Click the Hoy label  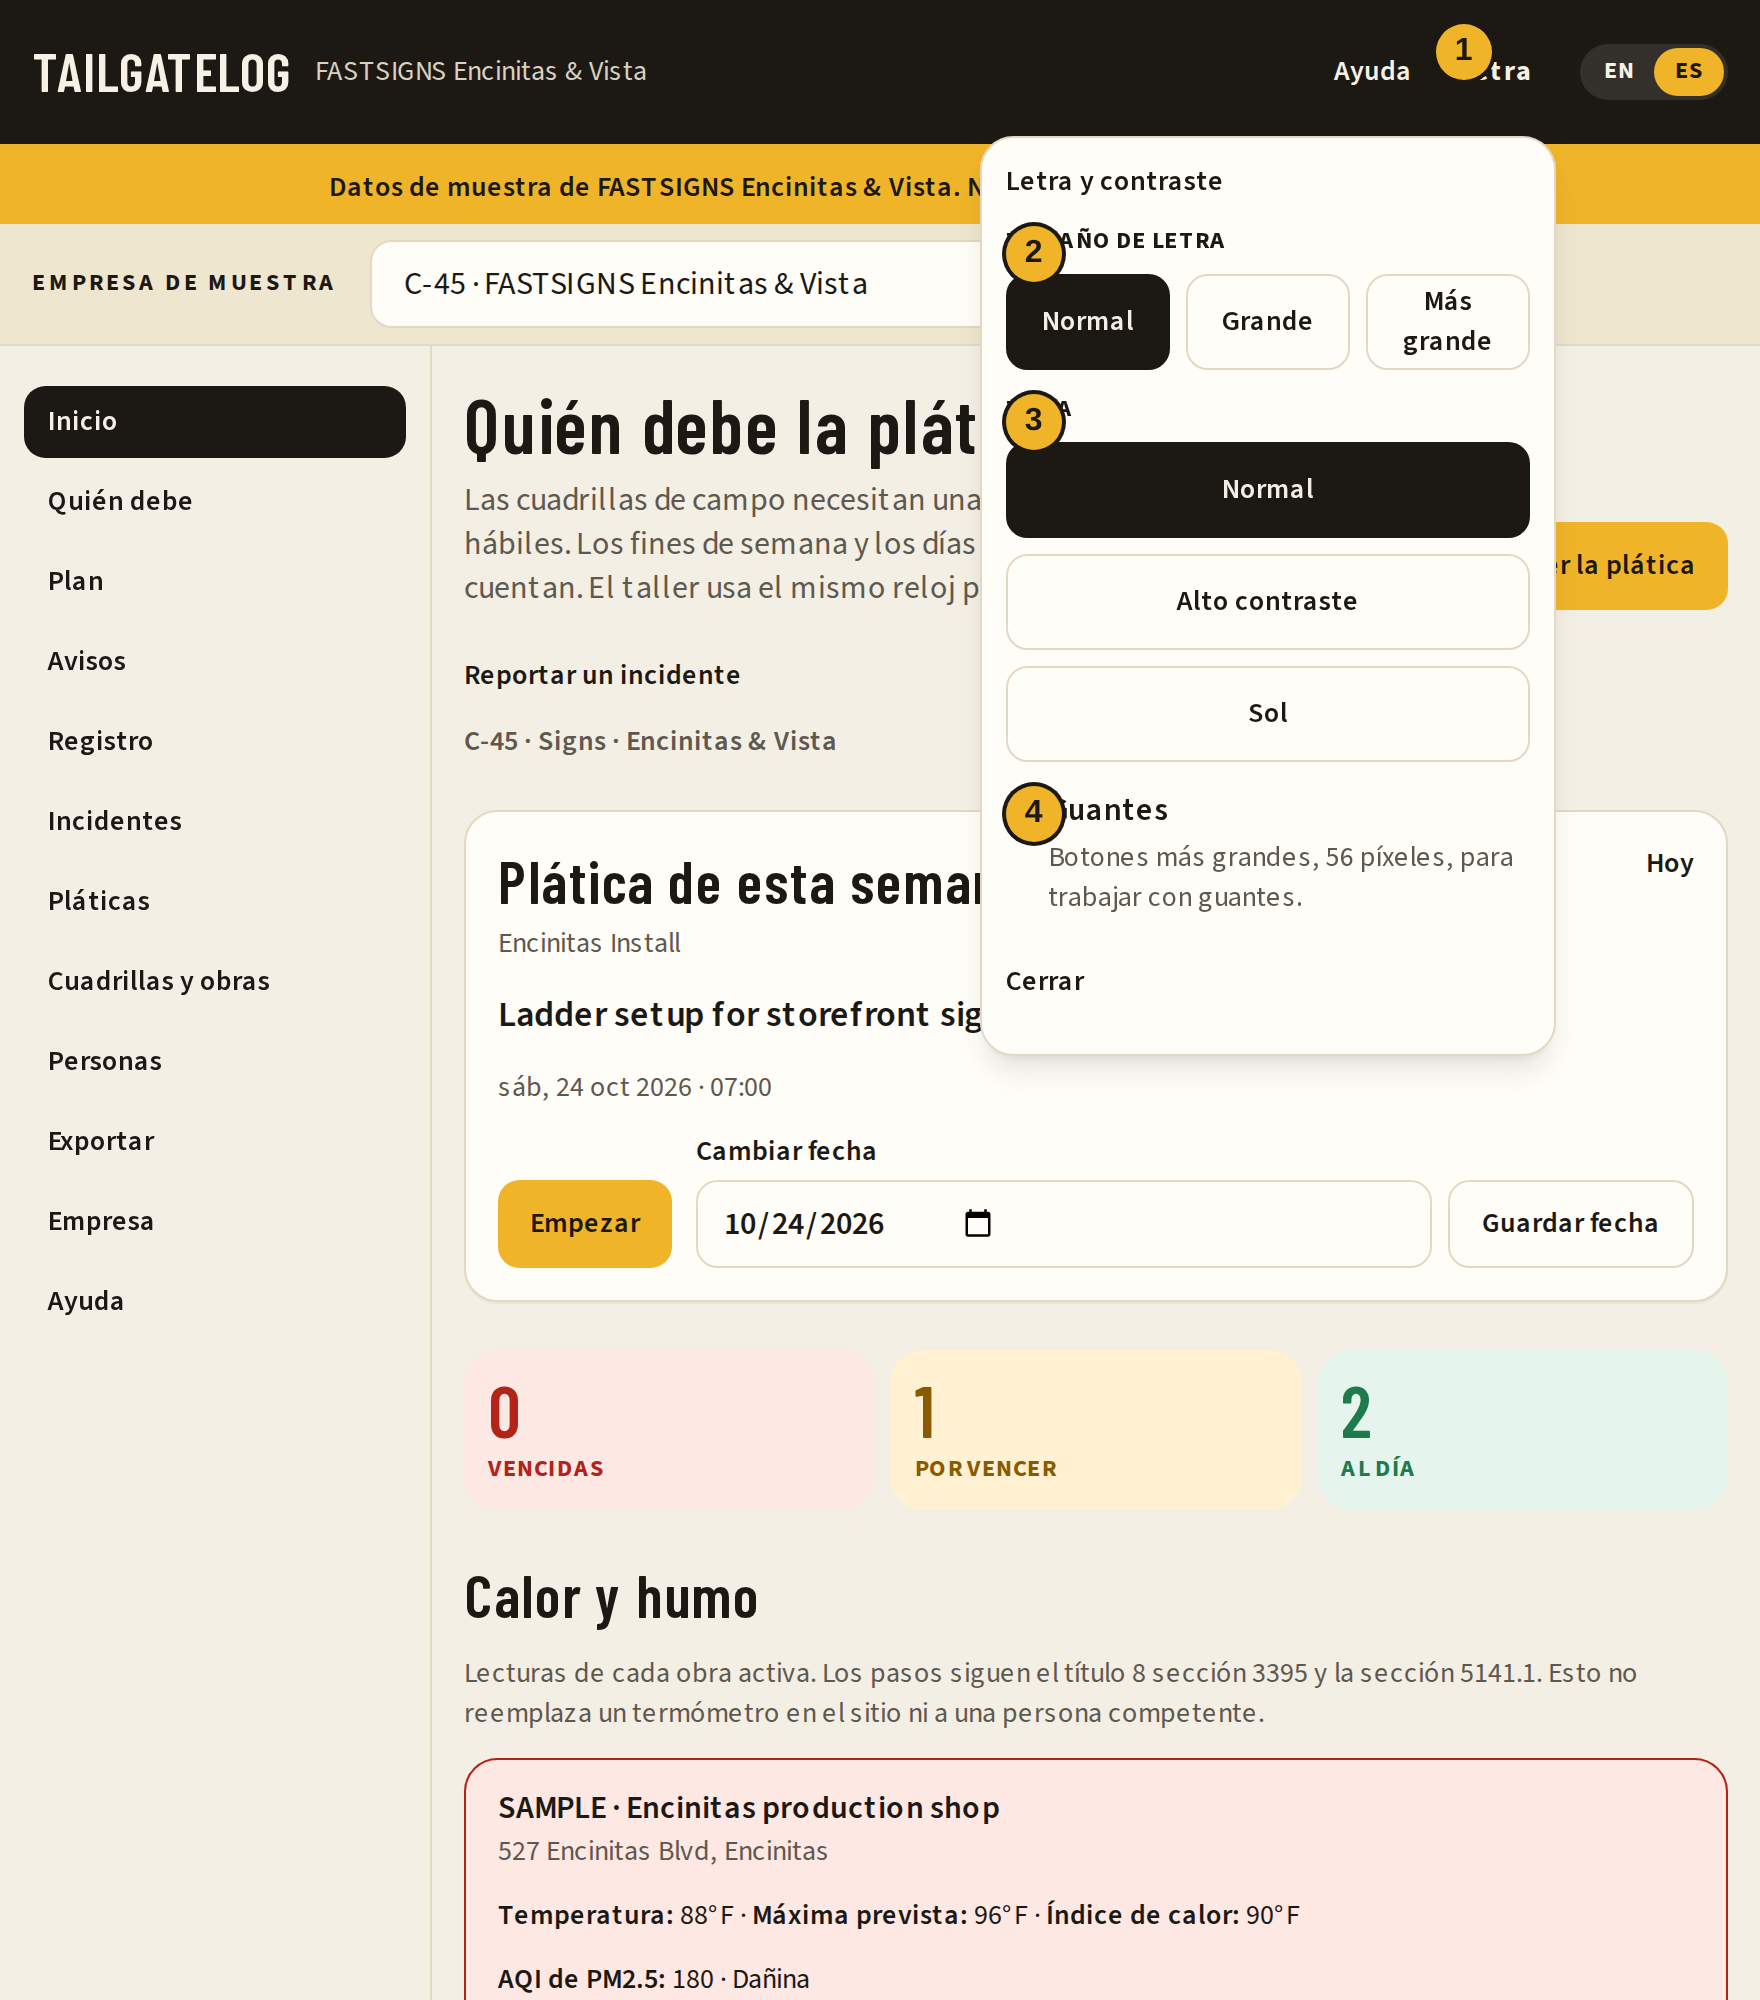click(1669, 863)
